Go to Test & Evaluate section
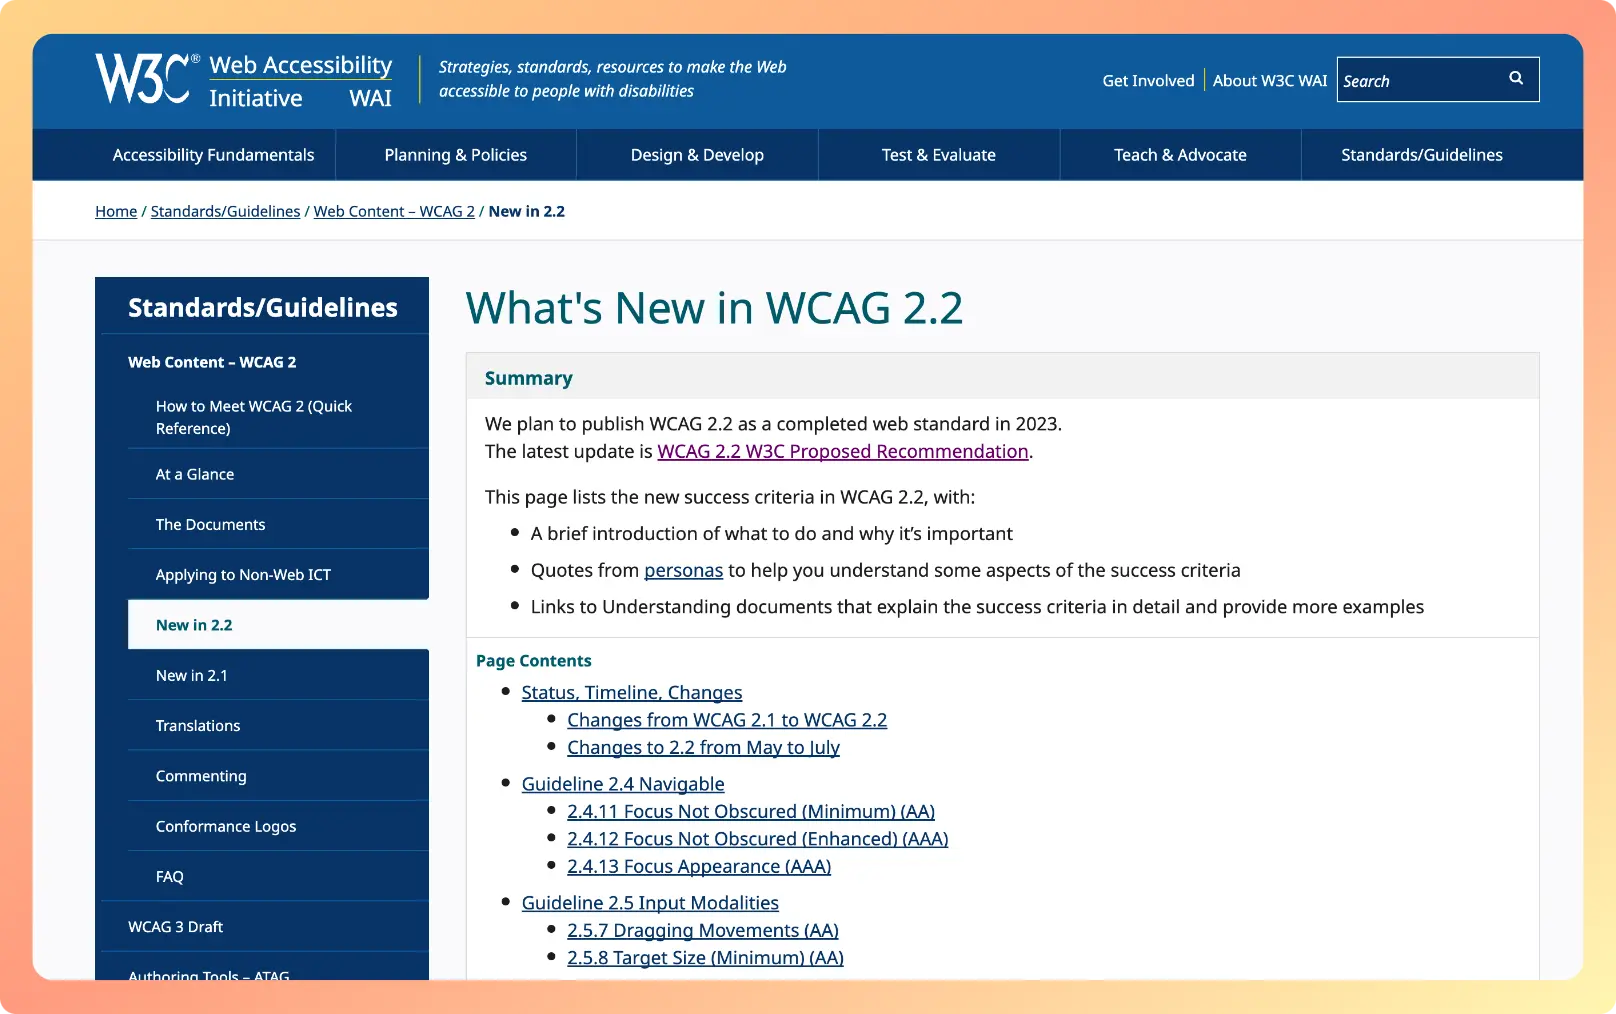Viewport: 1616px width, 1014px height. click(938, 155)
